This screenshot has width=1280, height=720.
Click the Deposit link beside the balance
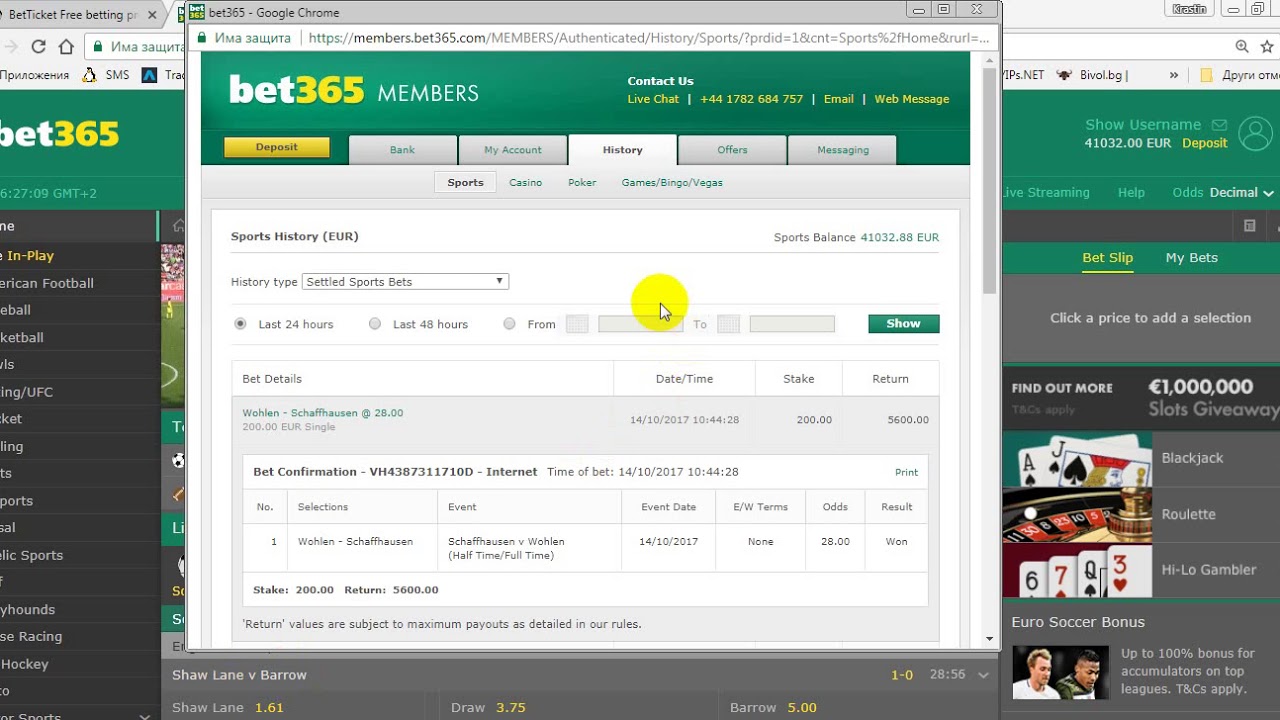(1205, 143)
